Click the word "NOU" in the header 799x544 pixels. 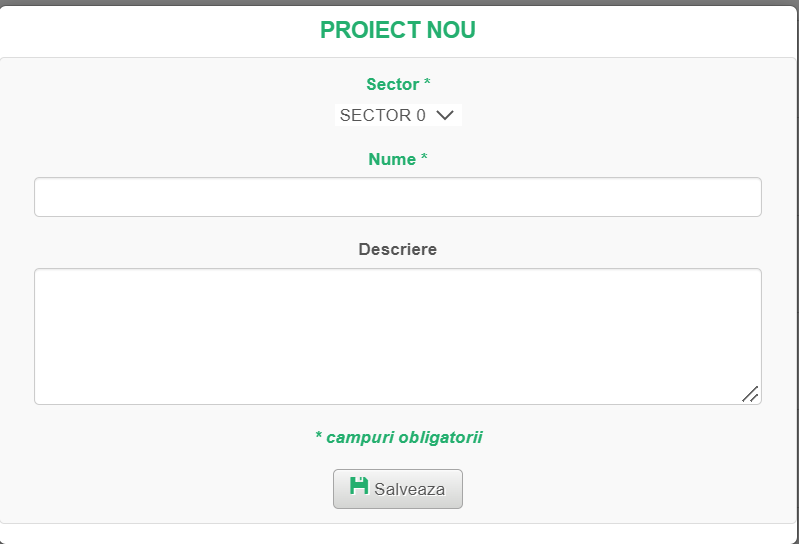pos(451,30)
